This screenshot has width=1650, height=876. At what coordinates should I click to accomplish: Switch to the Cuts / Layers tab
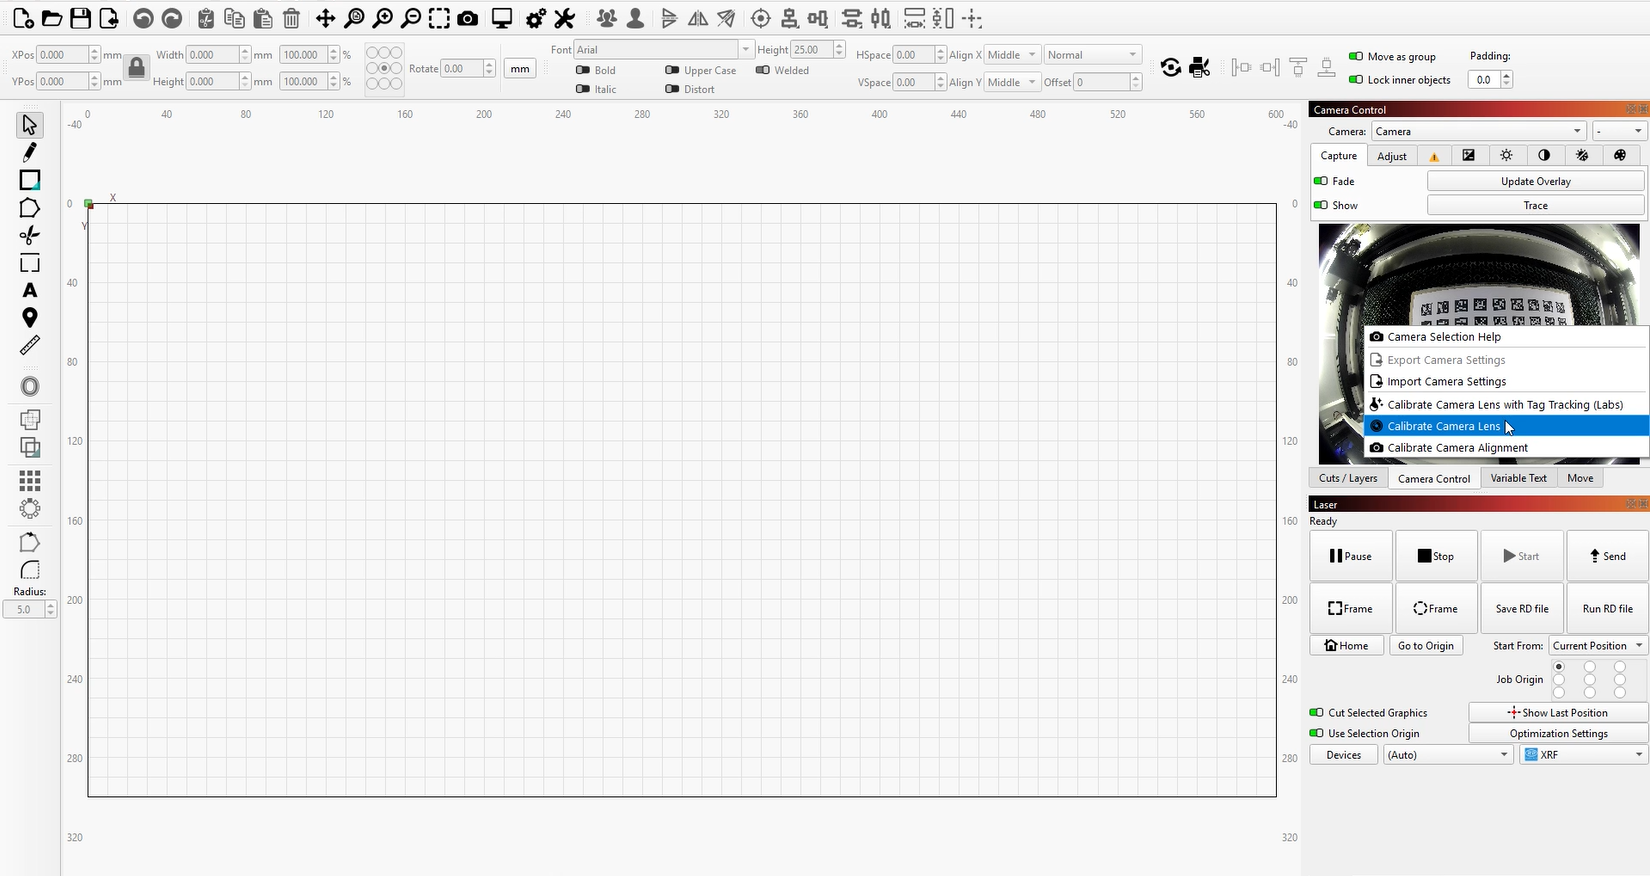click(x=1347, y=478)
